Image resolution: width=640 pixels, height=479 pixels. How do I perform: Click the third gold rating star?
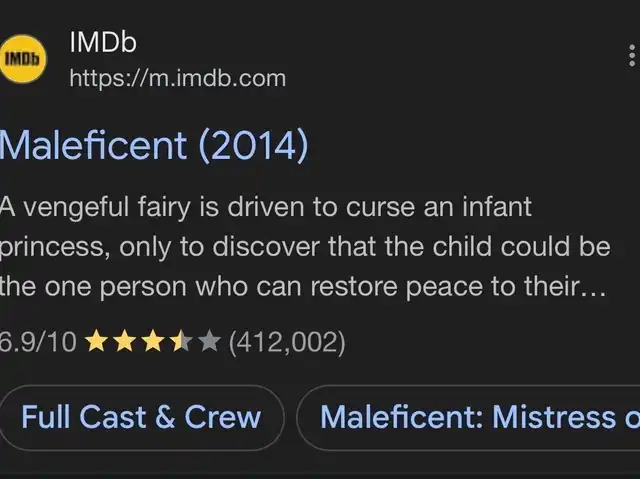point(153,342)
